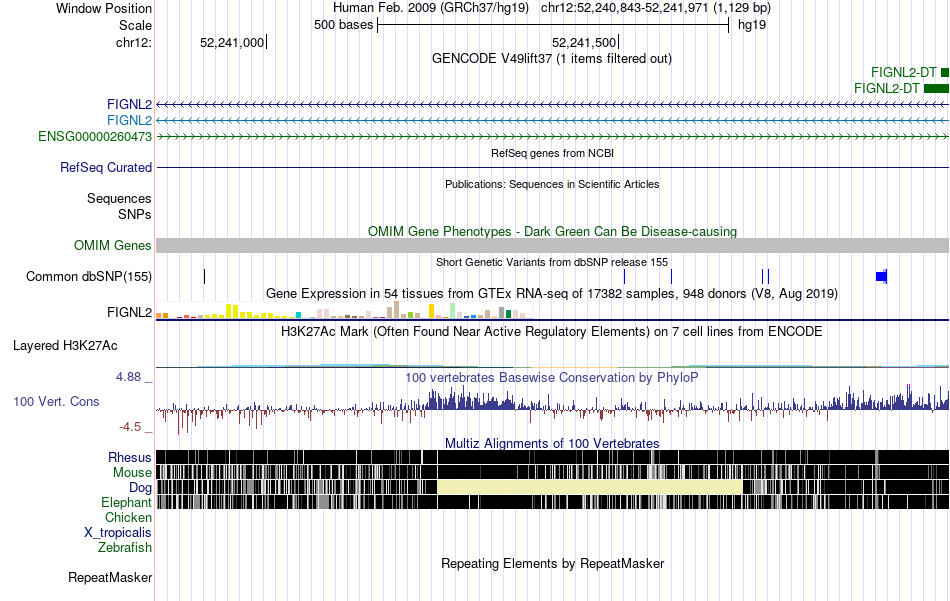Click the FIGNL2 GTEx expression label
The image size is (950, 601).
[x=129, y=312]
